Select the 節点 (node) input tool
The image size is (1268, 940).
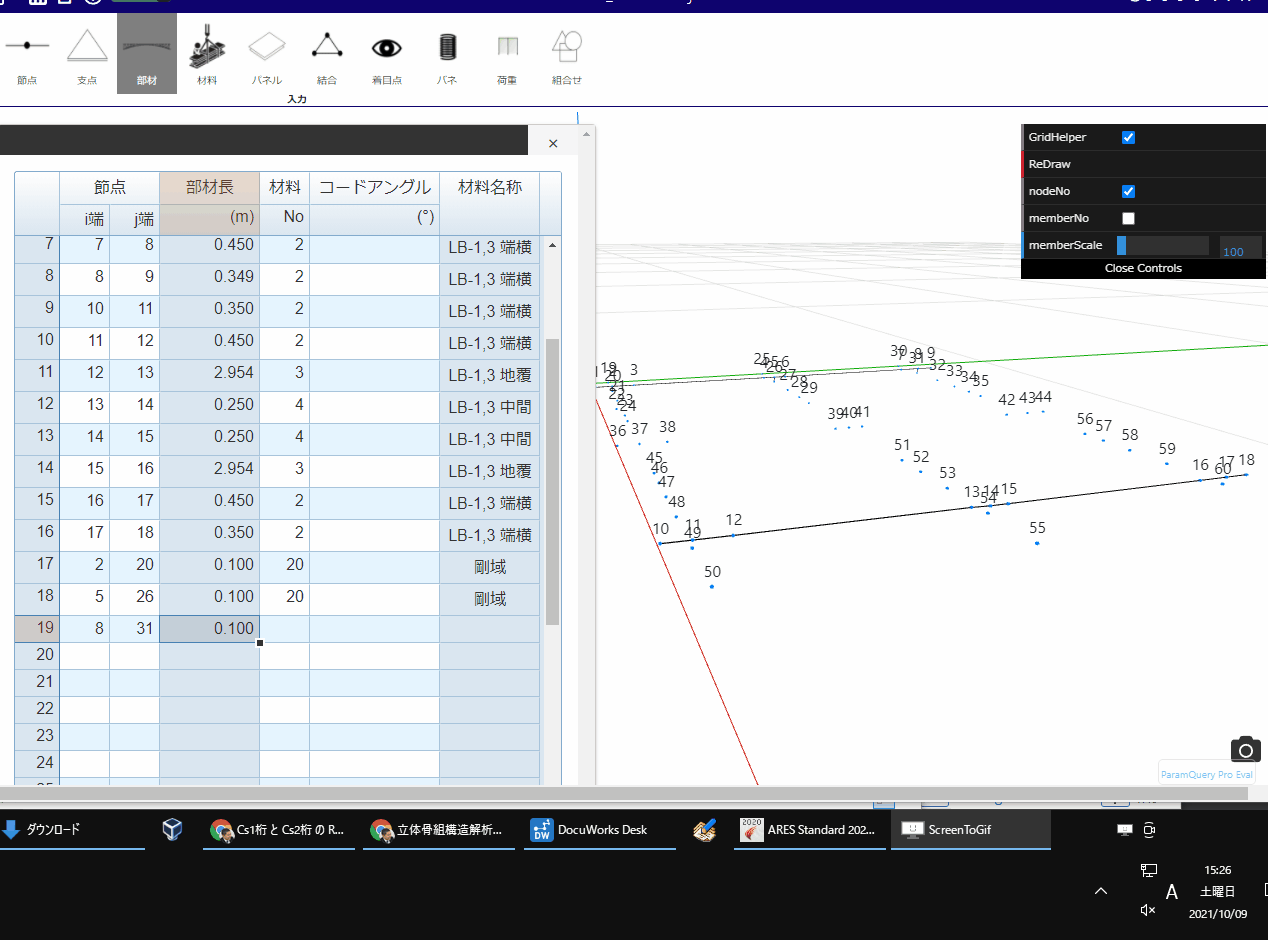[27, 55]
